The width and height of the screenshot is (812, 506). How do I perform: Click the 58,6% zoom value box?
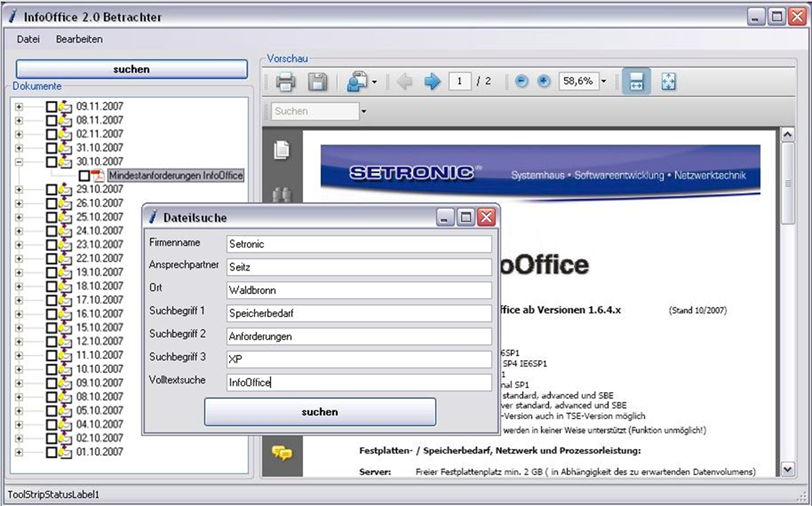pos(579,81)
